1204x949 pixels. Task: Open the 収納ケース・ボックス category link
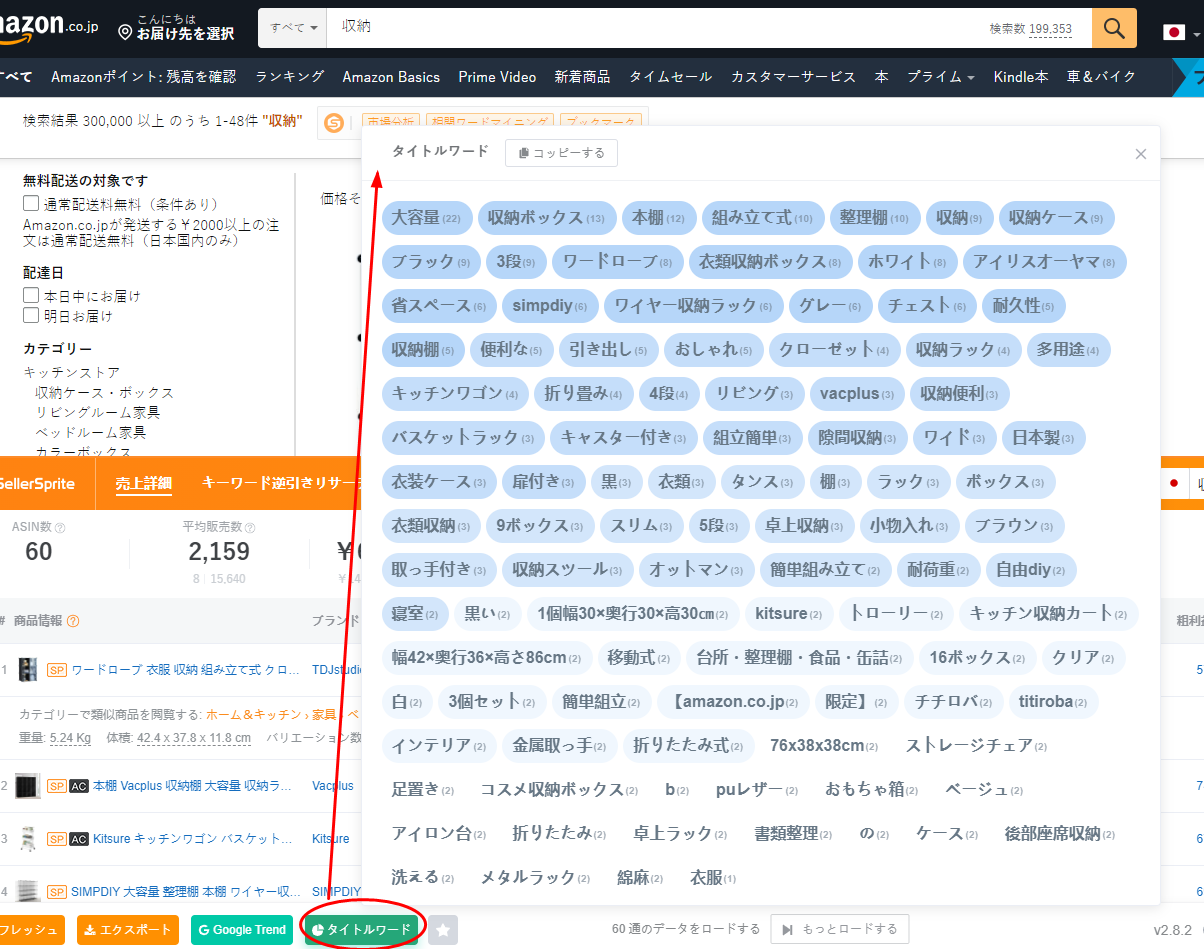(105, 392)
